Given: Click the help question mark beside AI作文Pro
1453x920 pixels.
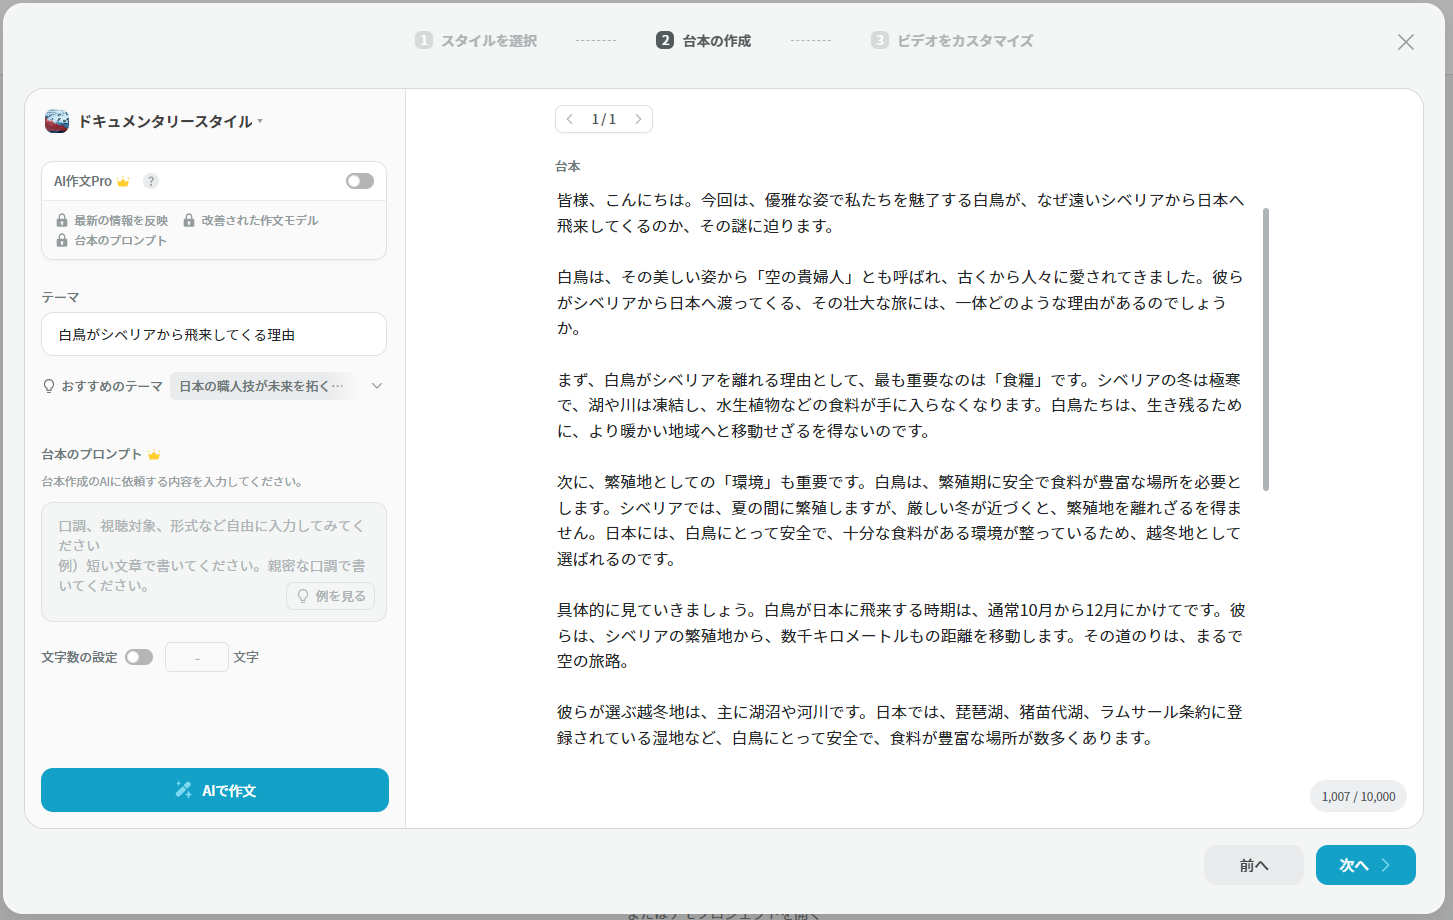Looking at the screenshot, I should point(151,181).
